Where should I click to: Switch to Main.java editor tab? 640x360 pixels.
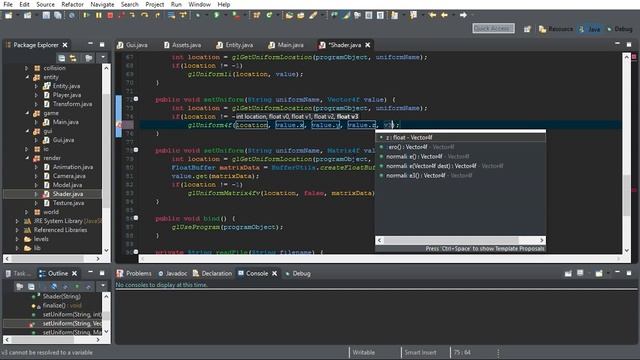click(x=286, y=45)
